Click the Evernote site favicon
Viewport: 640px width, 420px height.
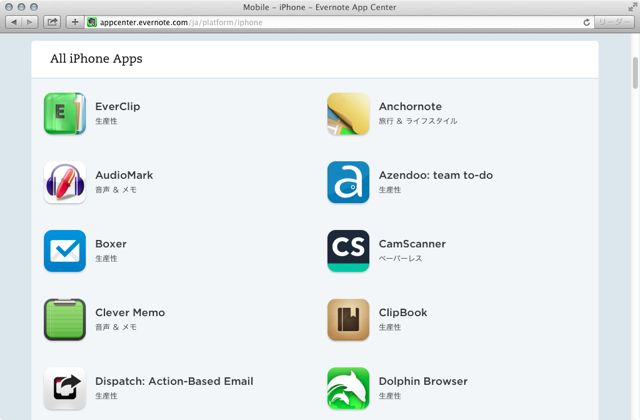coord(92,22)
